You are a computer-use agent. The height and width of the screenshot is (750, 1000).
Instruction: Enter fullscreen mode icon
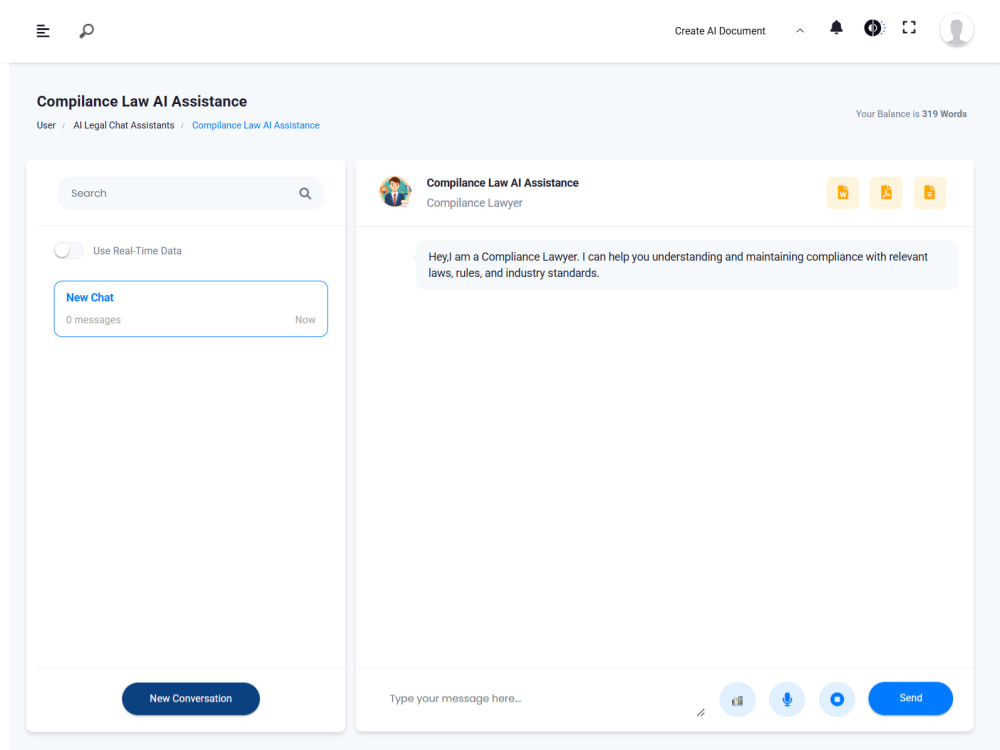coord(909,27)
